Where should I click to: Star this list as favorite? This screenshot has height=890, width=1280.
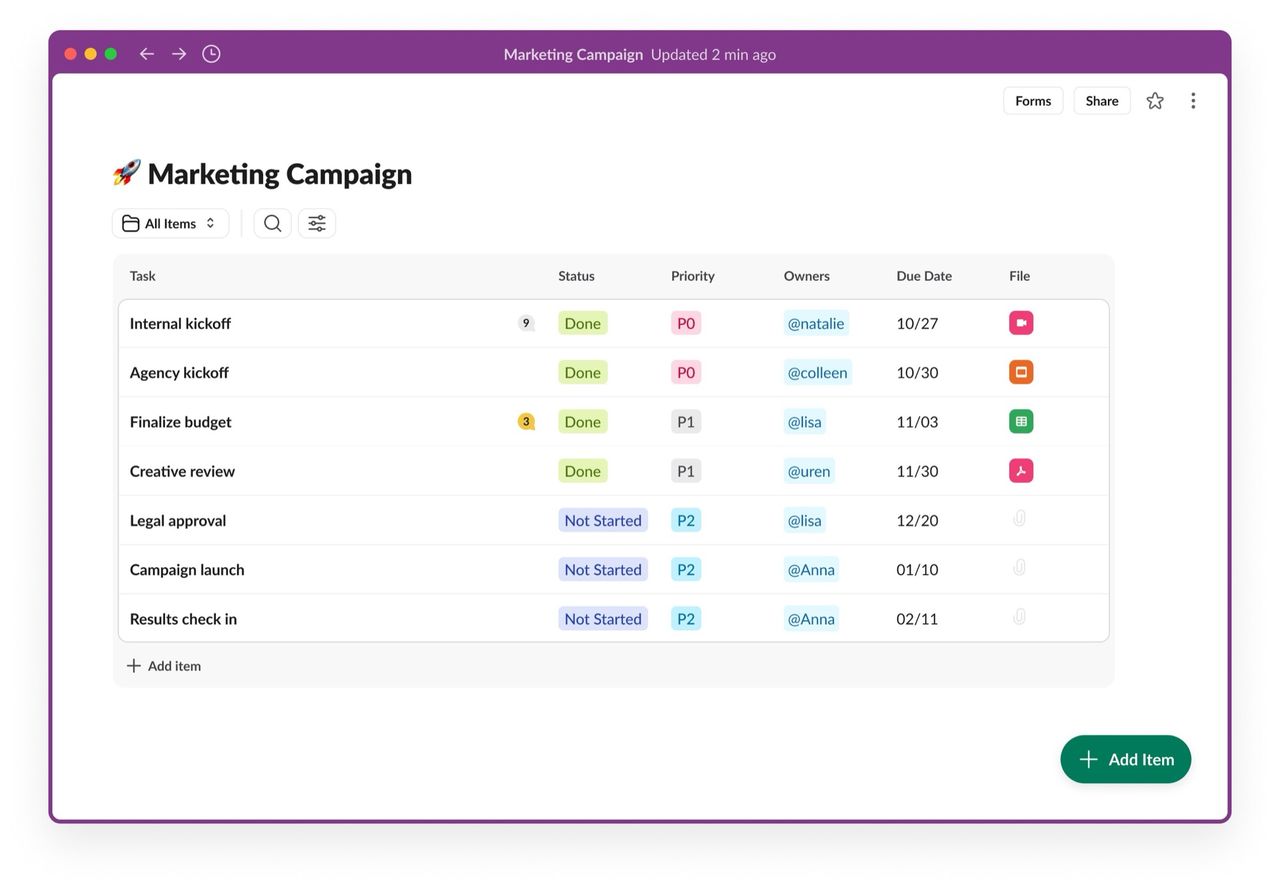click(x=1155, y=101)
